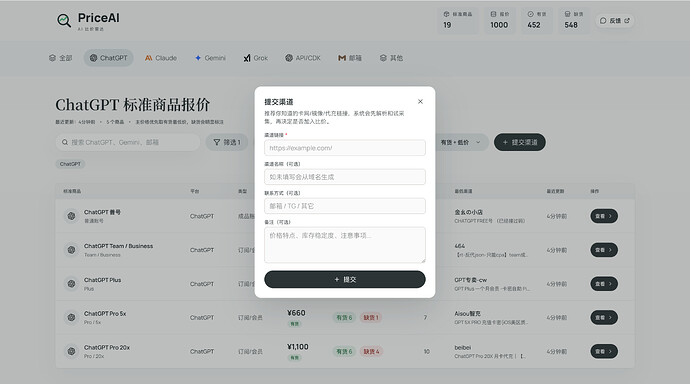Focus the channel link field with https://example.com/ placeholder

coord(345,148)
